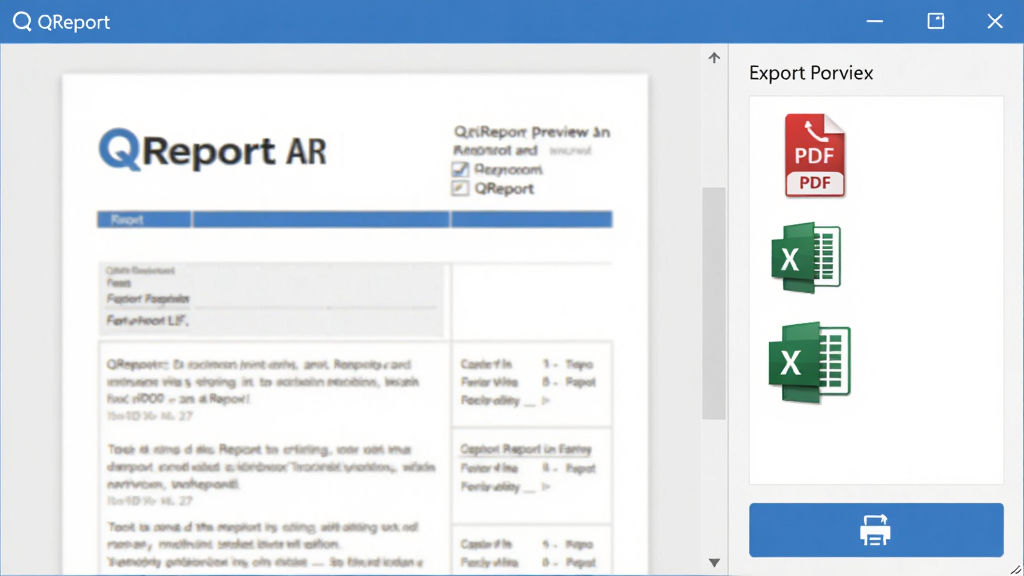Image resolution: width=1024 pixels, height=576 pixels.
Task: Close the QReport window
Action: 995,22
